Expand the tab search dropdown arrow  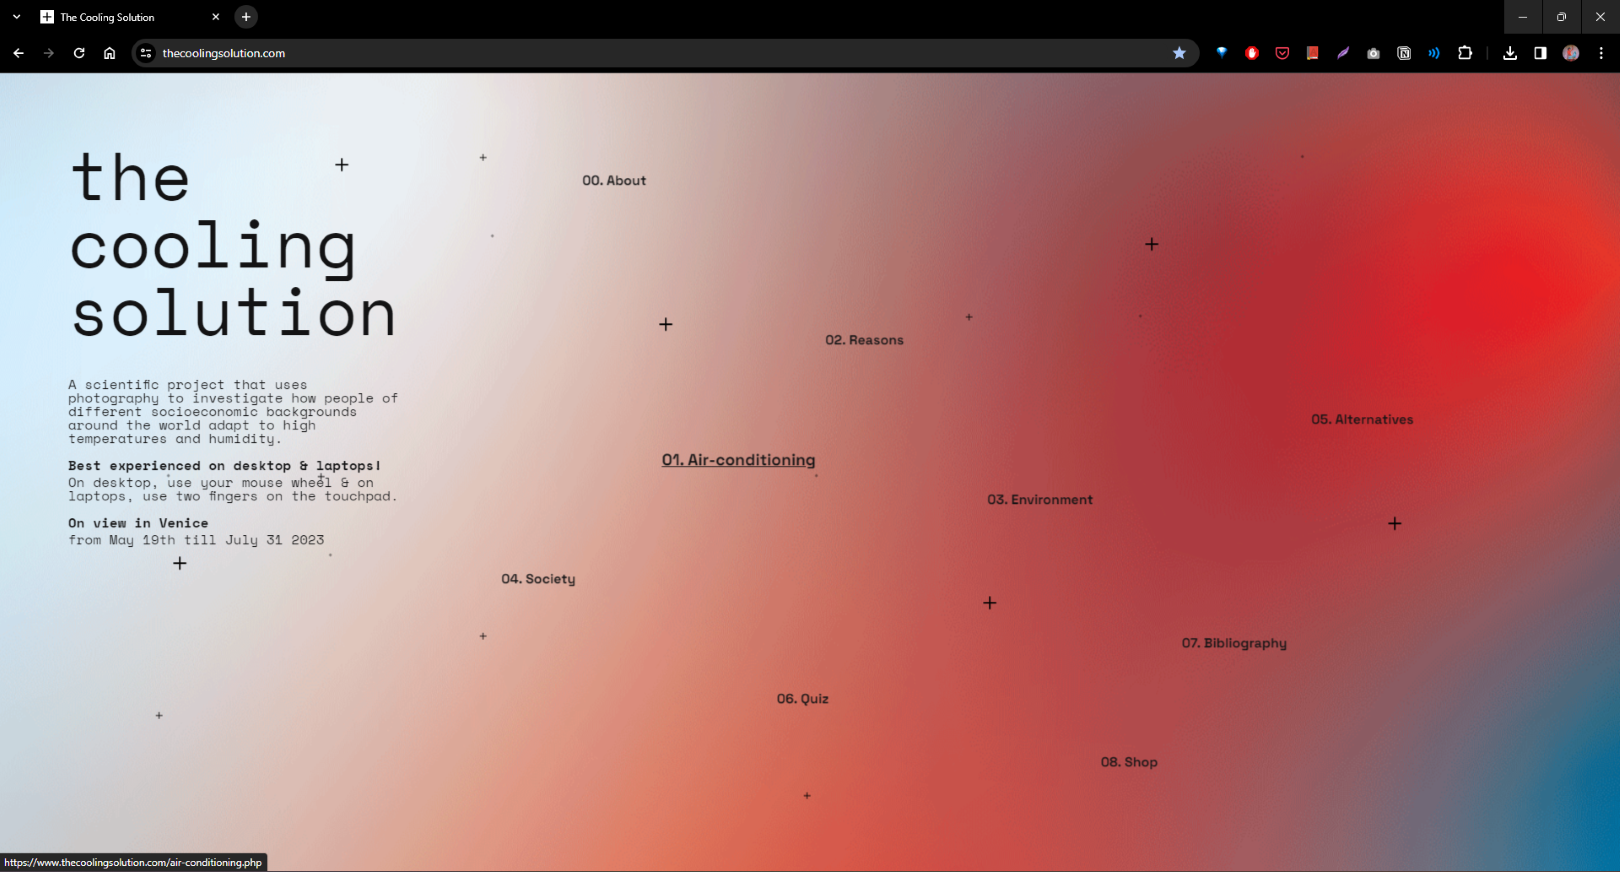click(16, 17)
